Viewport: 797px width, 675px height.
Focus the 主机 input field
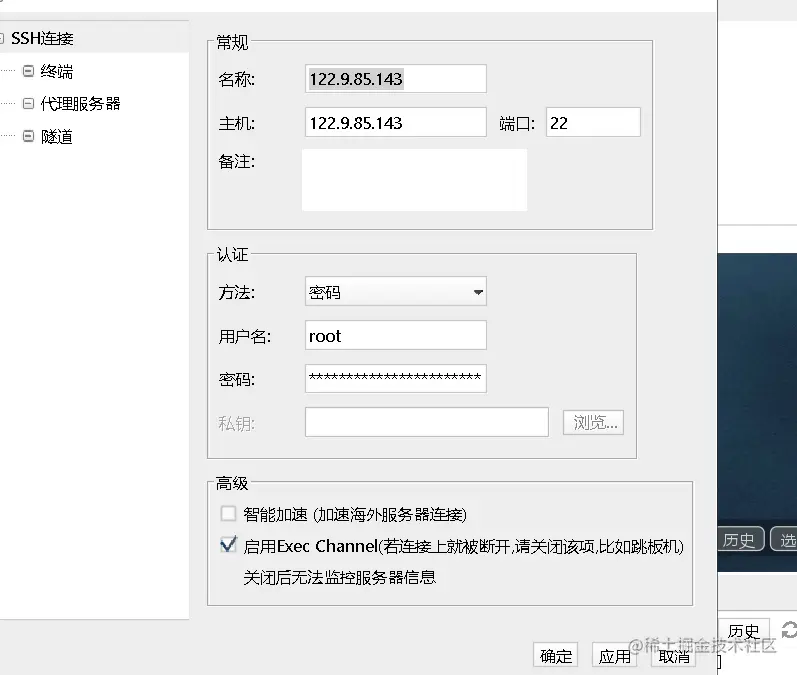tap(395, 122)
